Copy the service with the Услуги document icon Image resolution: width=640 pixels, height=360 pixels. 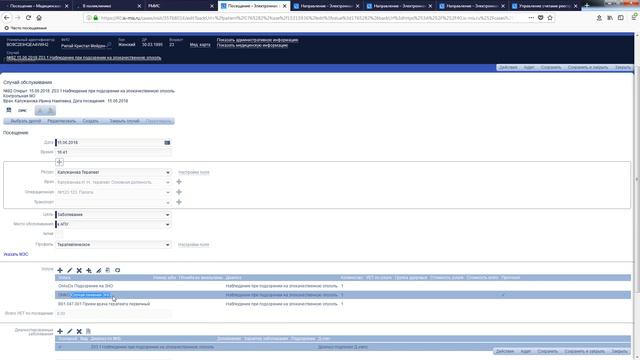[x=108, y=270]
